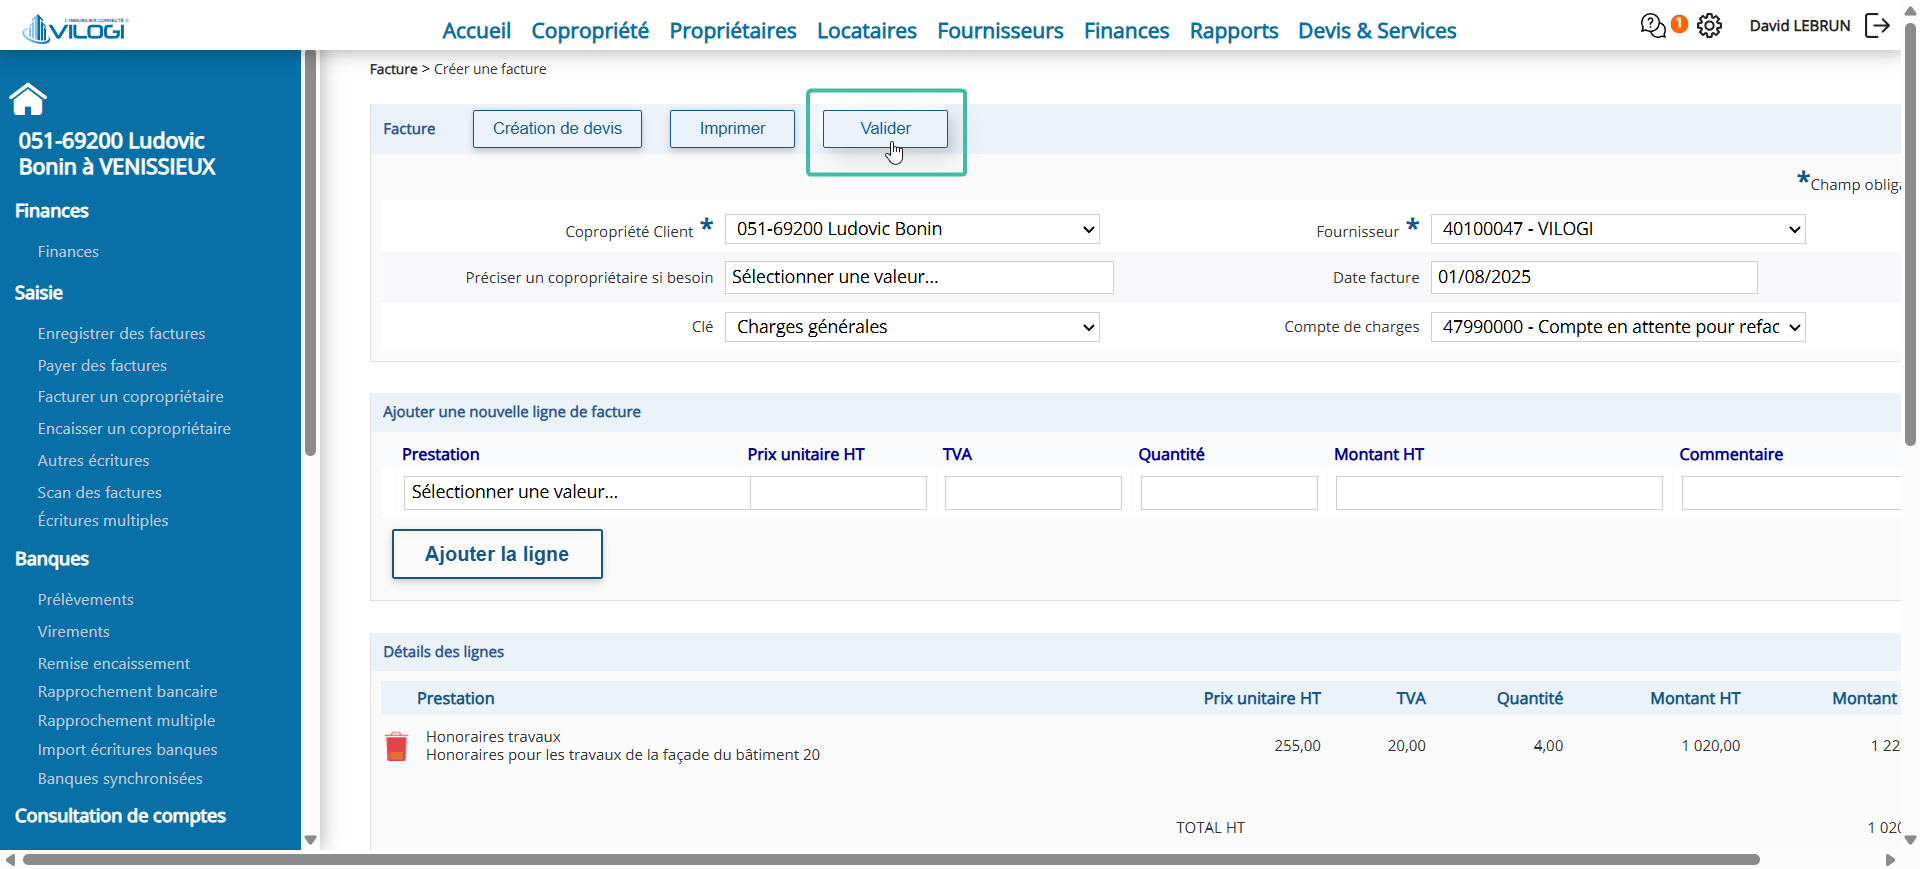This screenshot has width=1920, height=869.
Task: Open the Propriétaires menu
Action: [733, 31]
